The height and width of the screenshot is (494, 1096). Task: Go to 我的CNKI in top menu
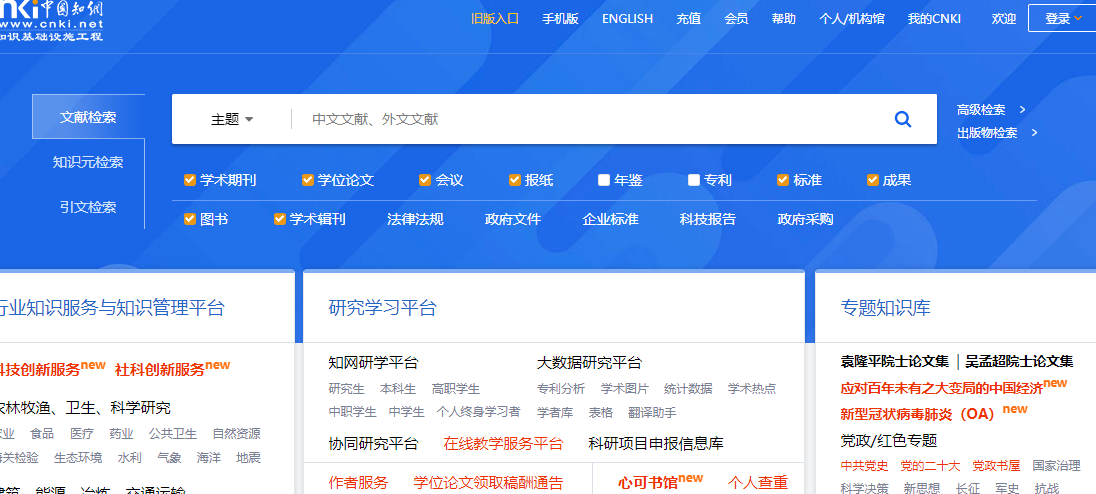point(934,18)
